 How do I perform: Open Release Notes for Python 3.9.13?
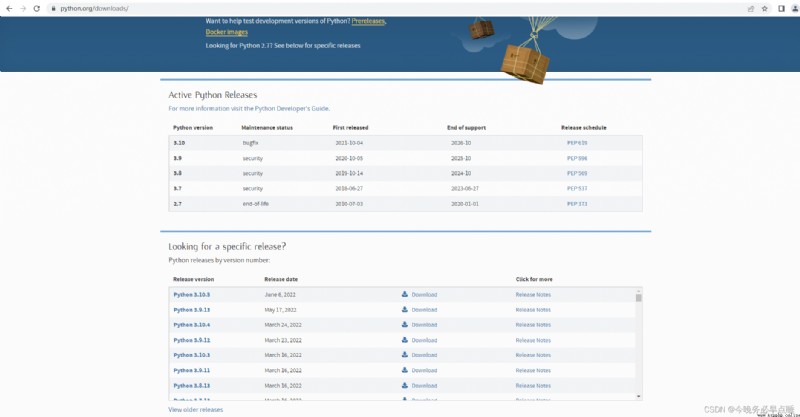tap(533, 310)
